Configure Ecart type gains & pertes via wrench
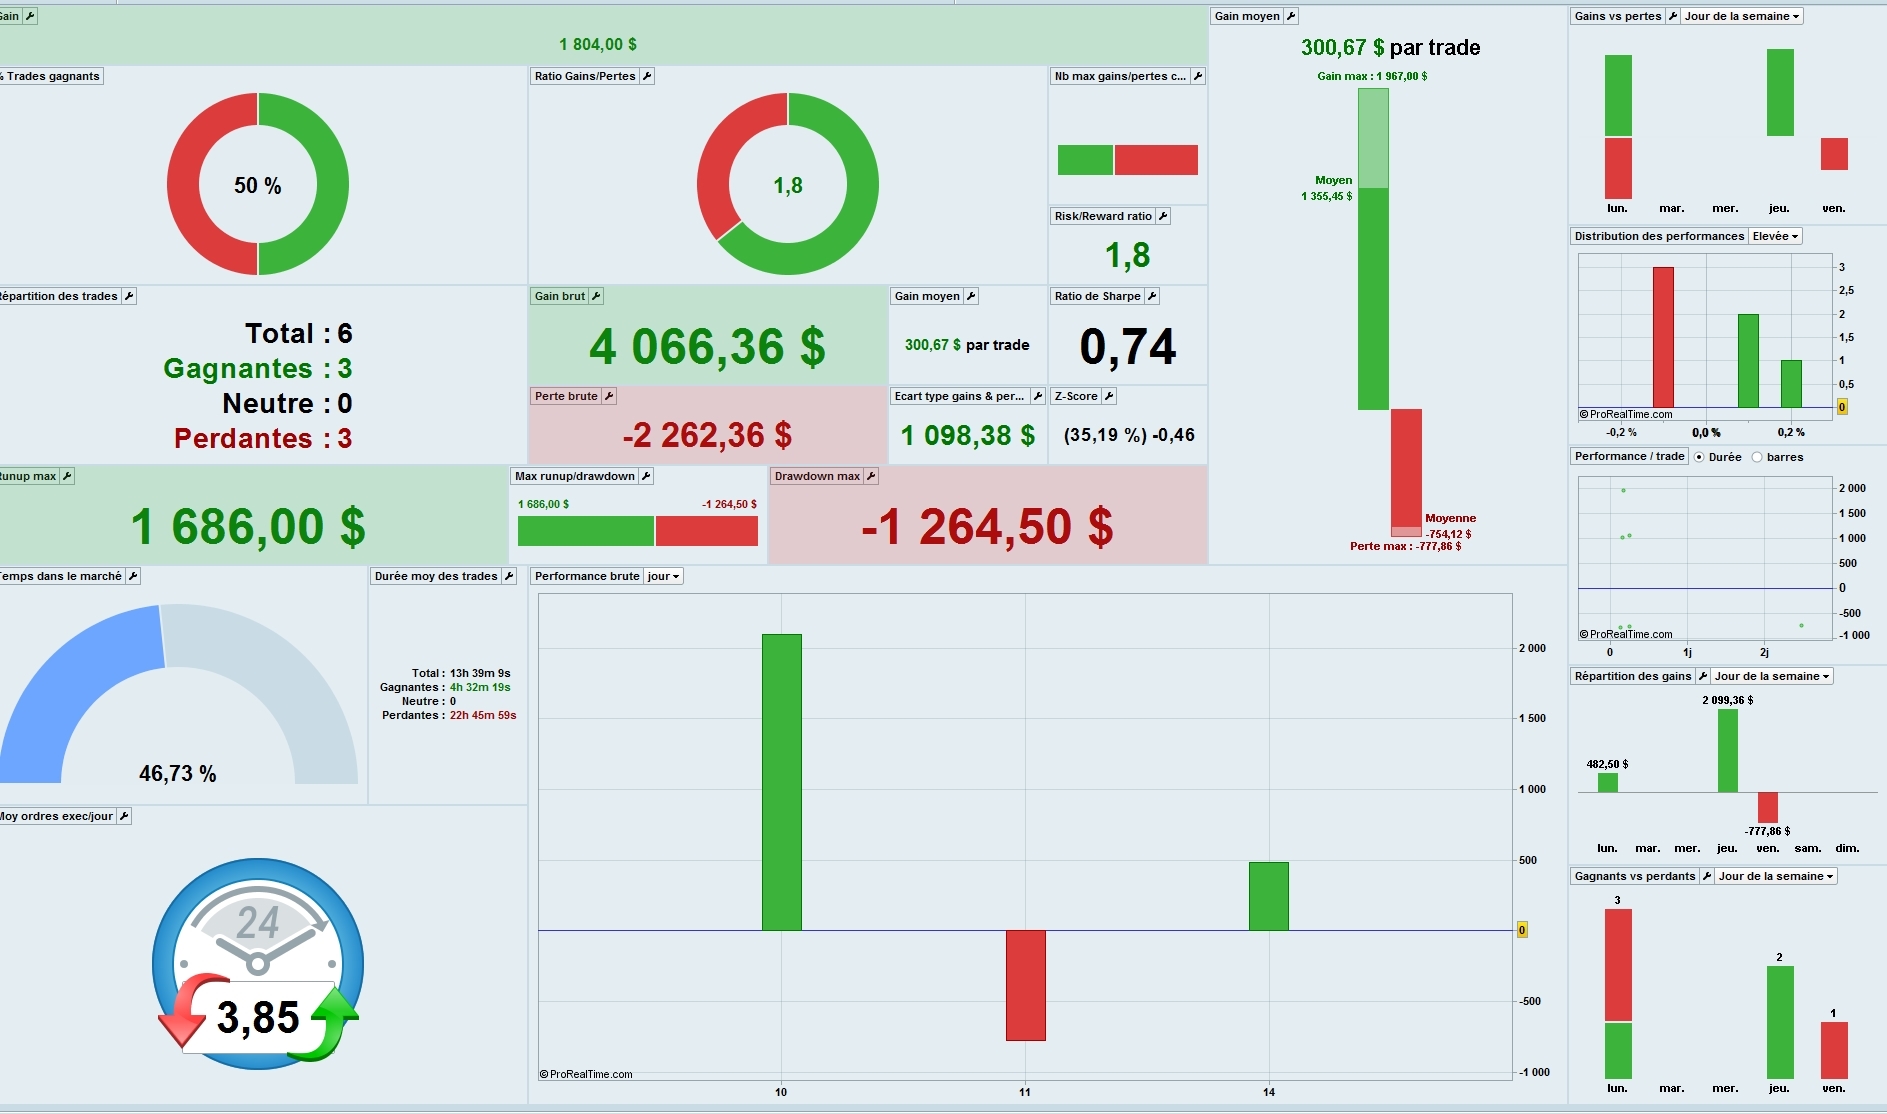The width and height of the screenshot is (1887, 1114). pos(1038,396)
